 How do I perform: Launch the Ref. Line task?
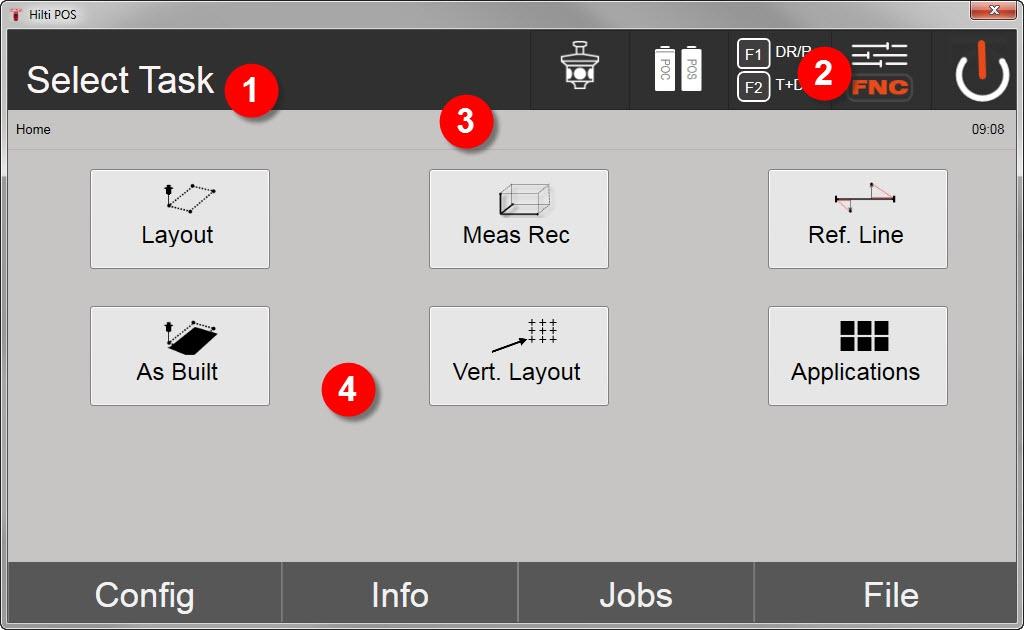click(857, 219)
